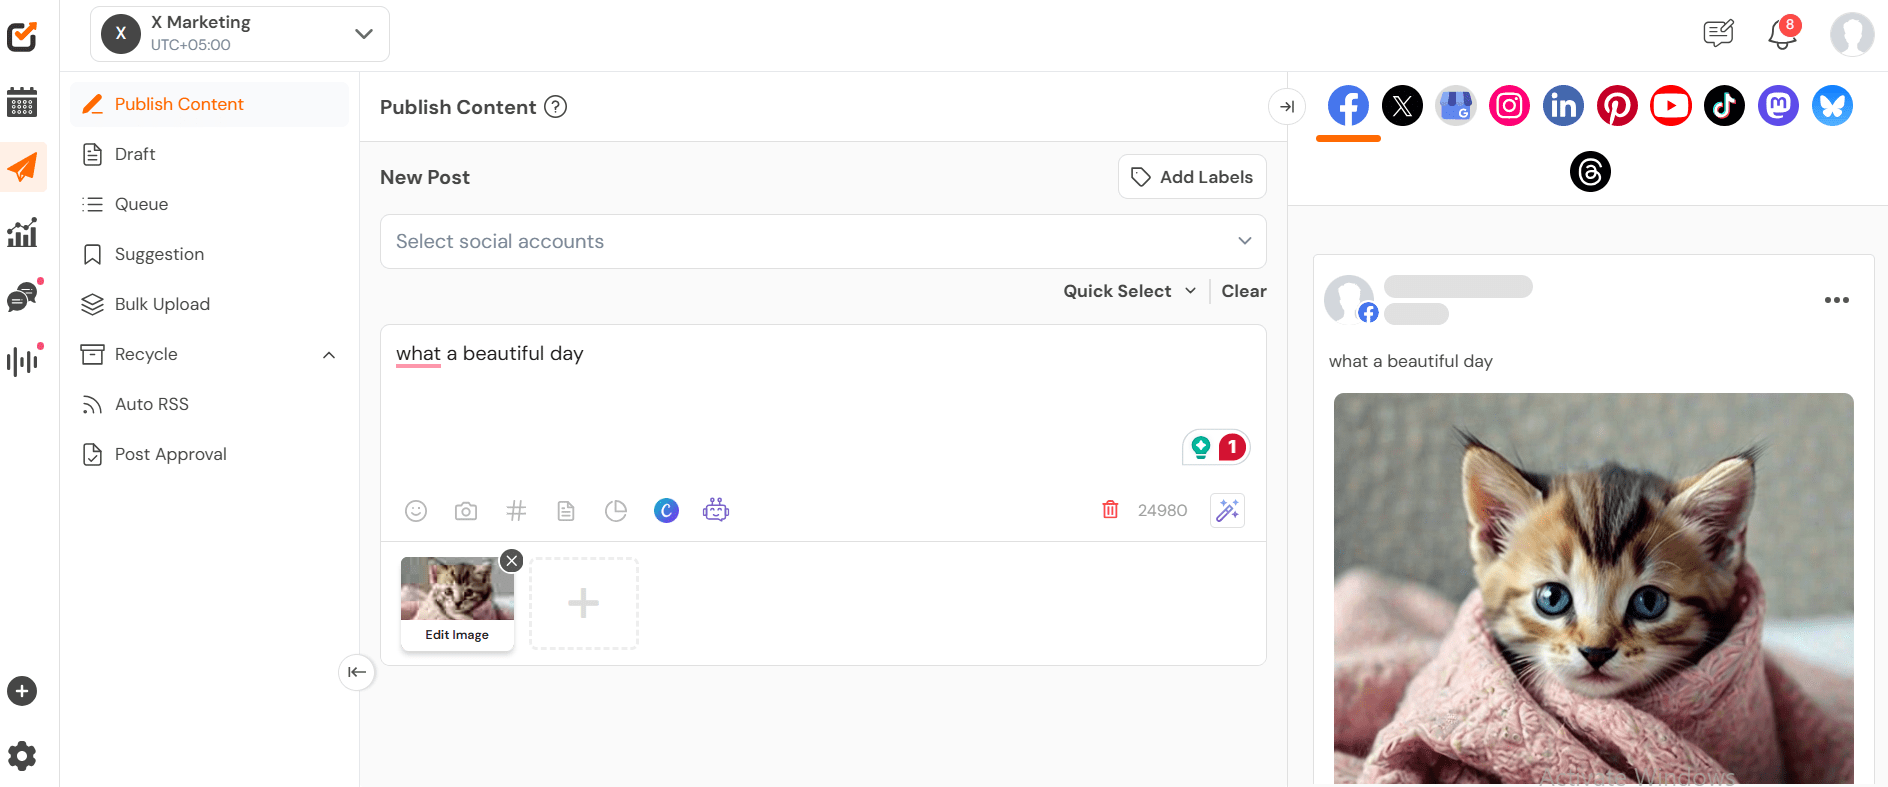Select Publish Content menu item

point(209,104)
